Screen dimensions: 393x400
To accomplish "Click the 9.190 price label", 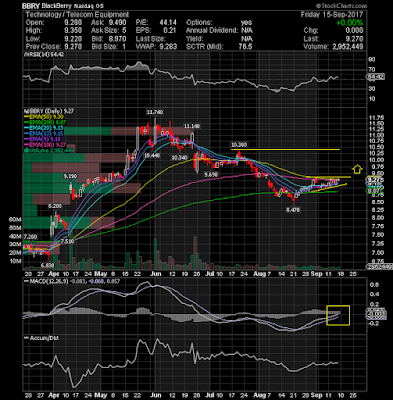I will 71,176.
